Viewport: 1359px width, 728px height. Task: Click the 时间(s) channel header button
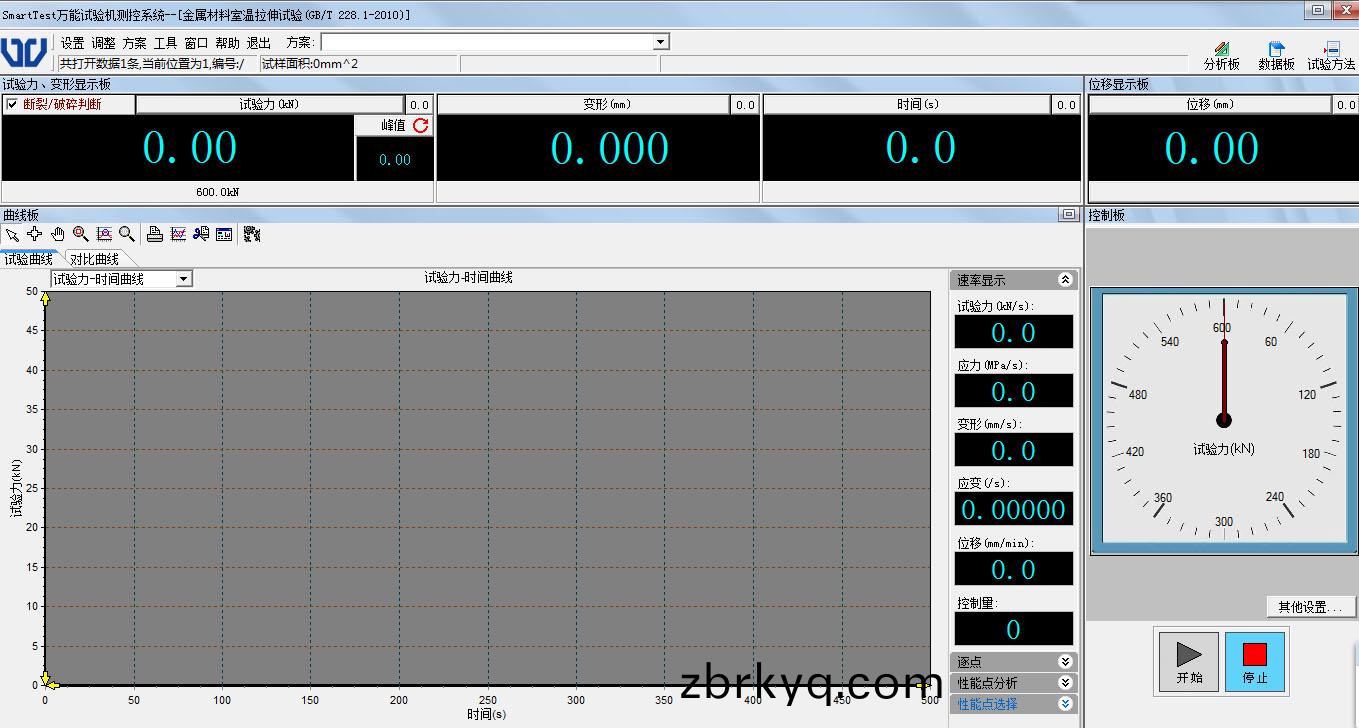coord(907,104)
